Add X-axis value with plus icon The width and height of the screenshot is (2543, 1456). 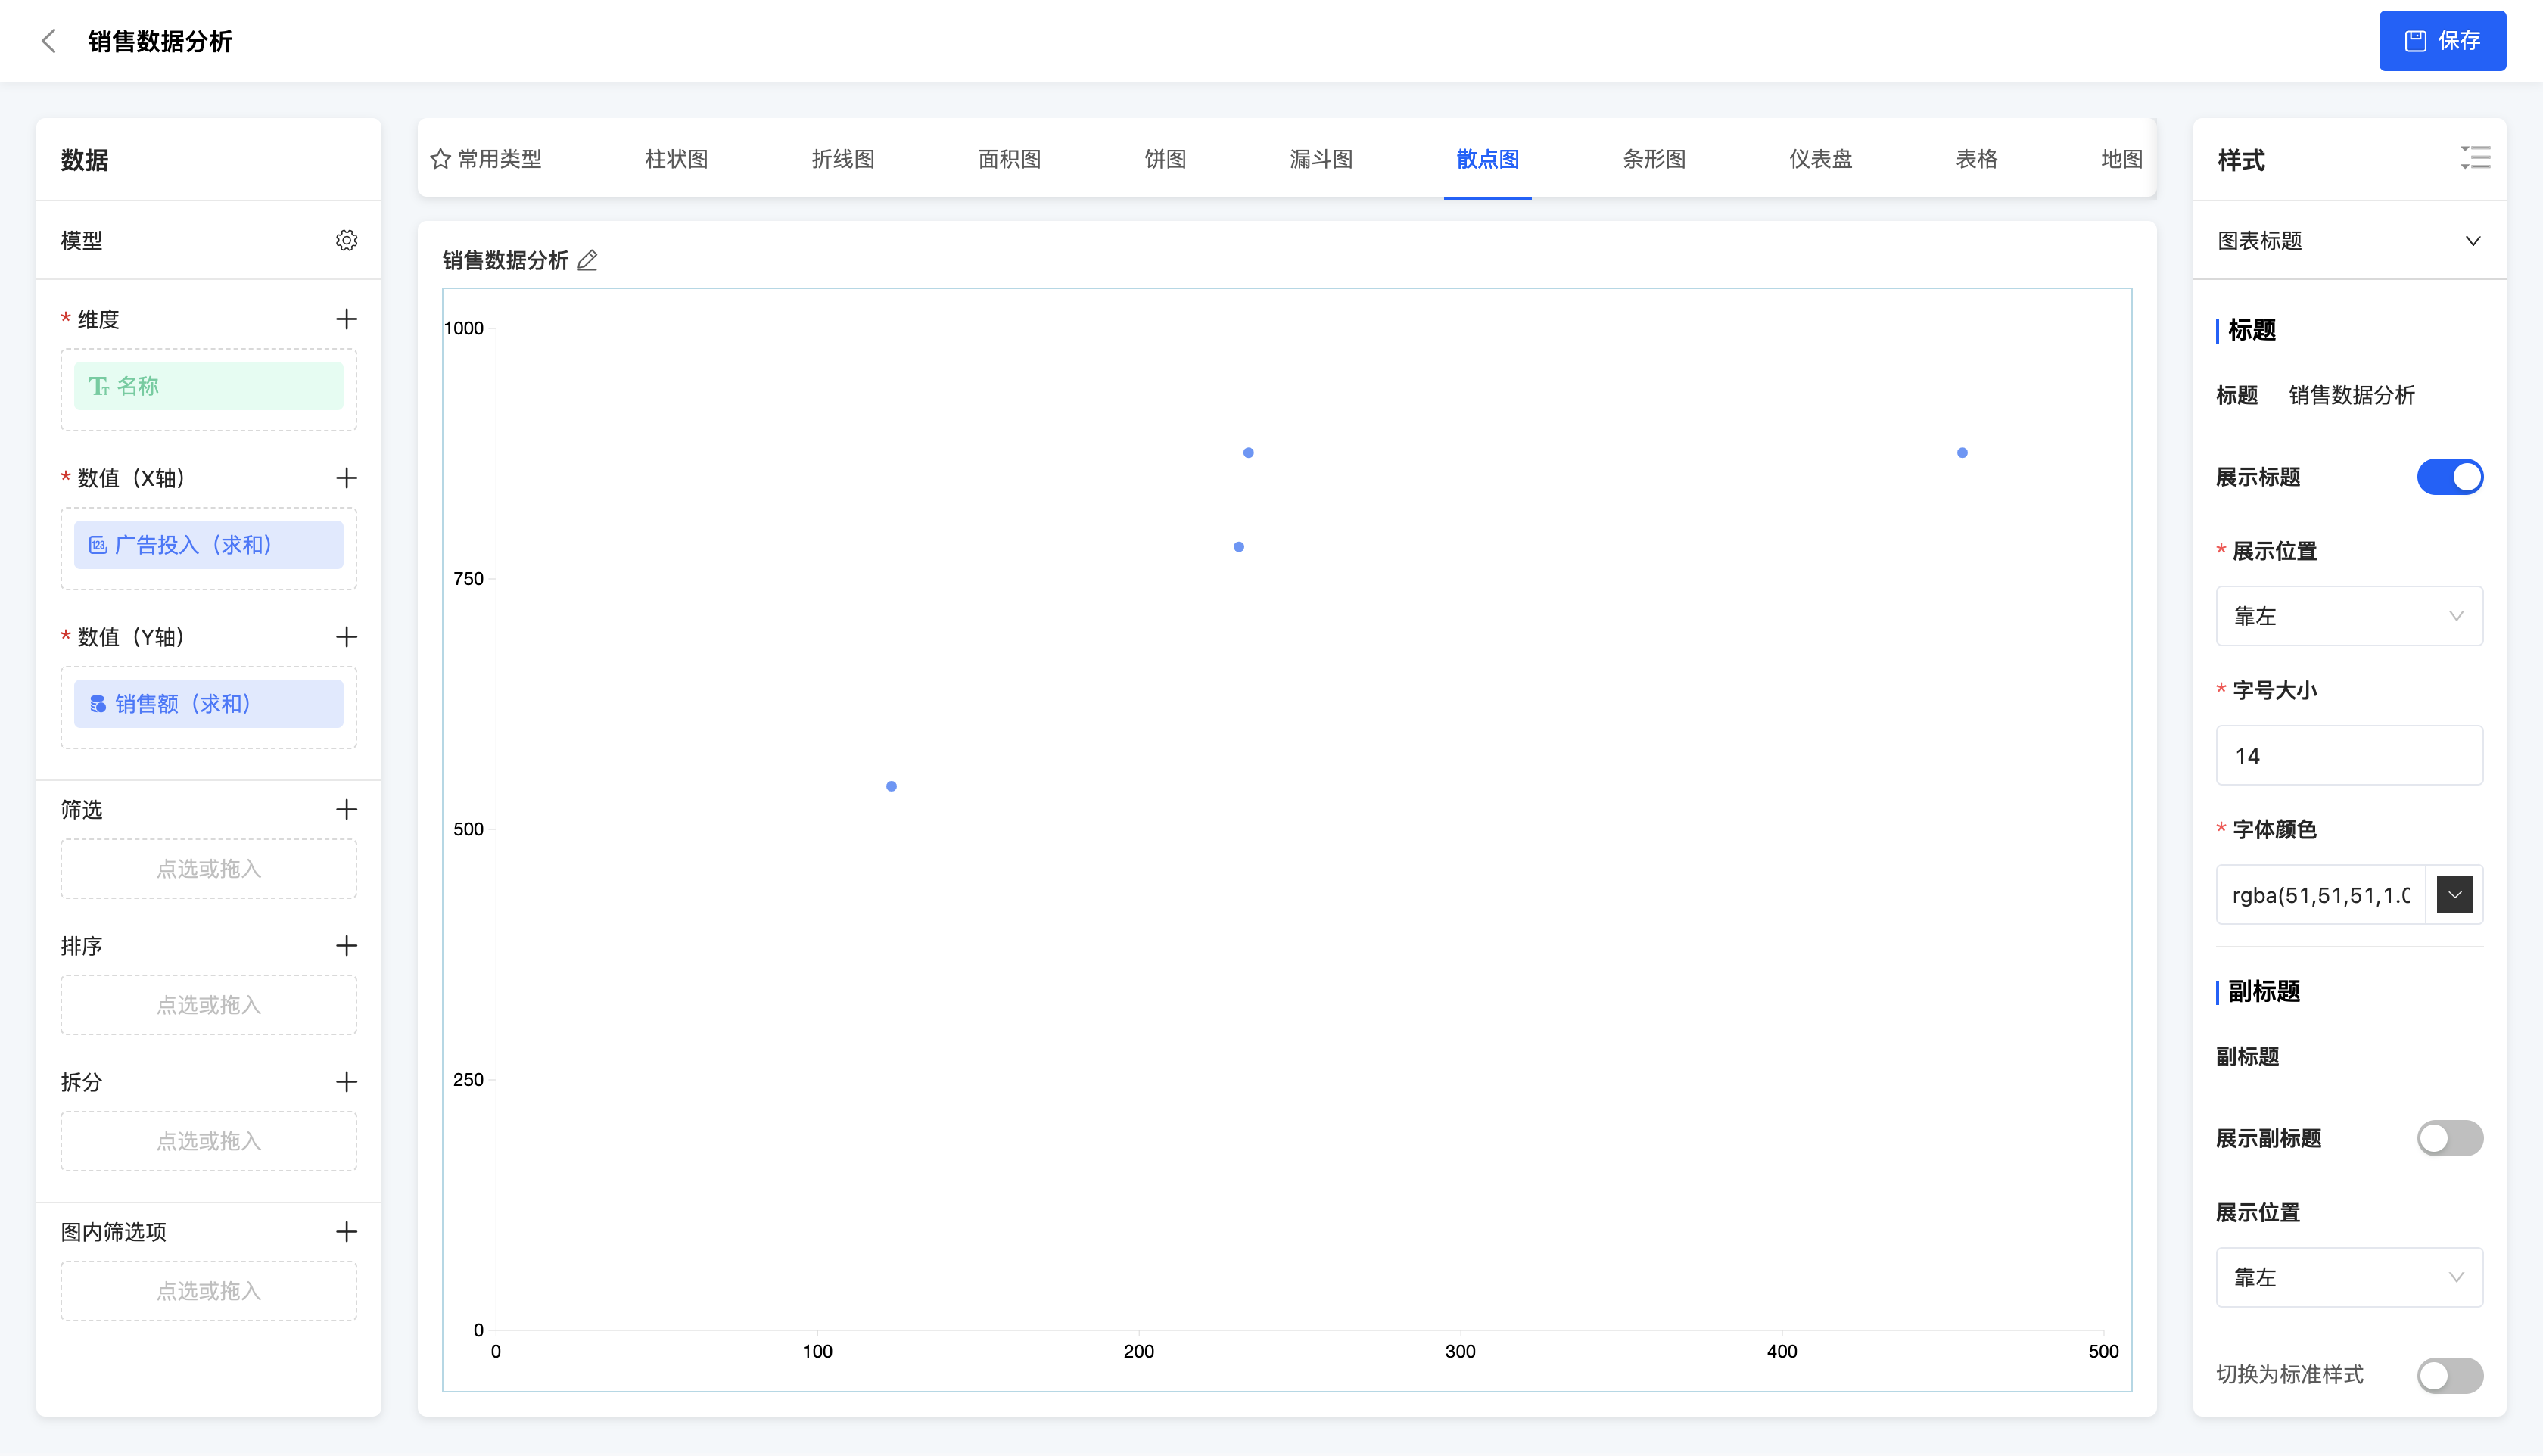[x=346, y=478]
